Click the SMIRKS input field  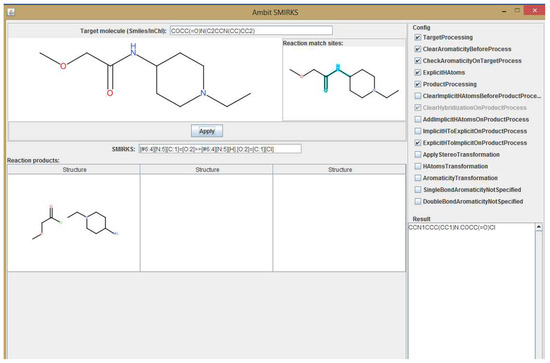tap(220, 149)
